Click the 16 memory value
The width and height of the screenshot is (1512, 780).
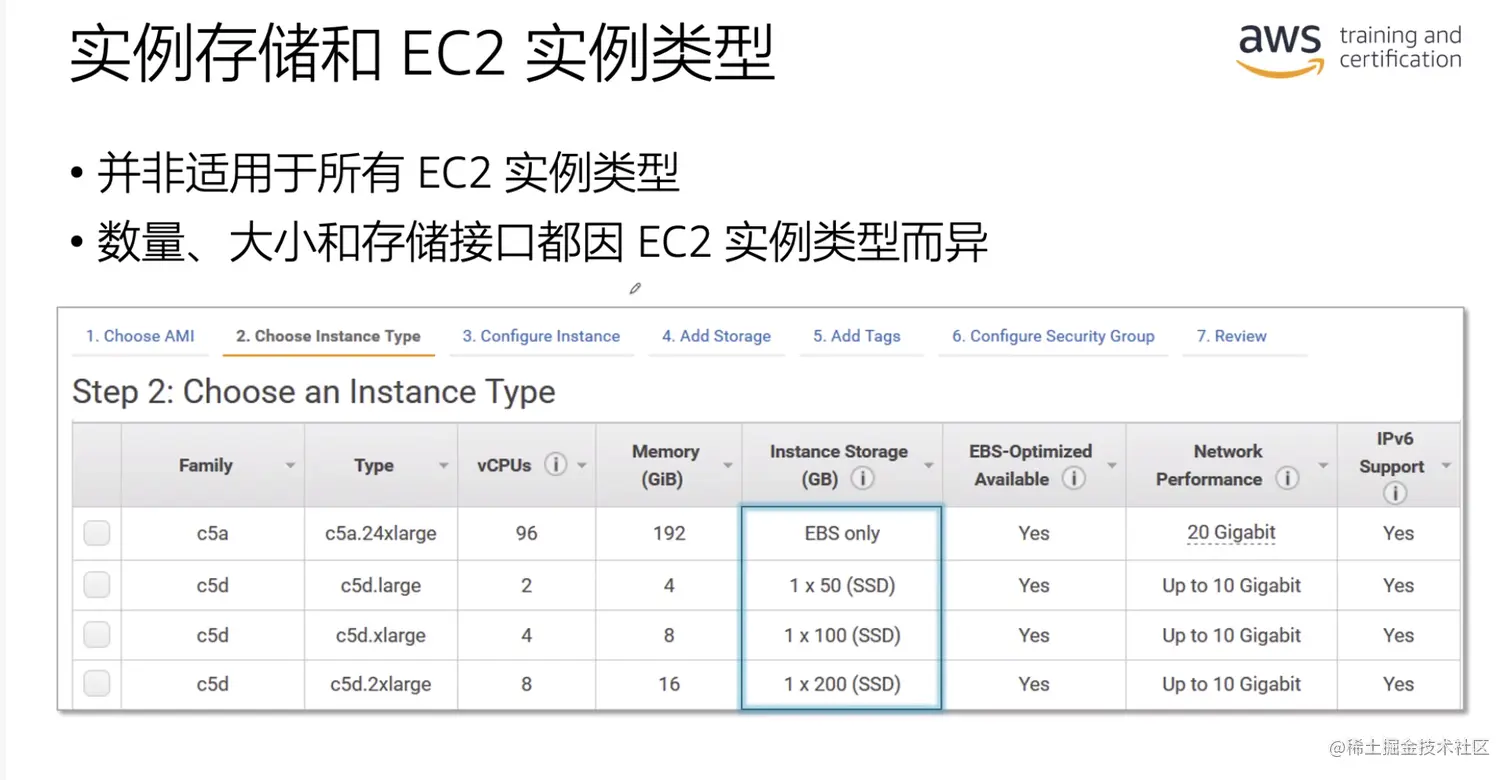(x=669, y=684)
